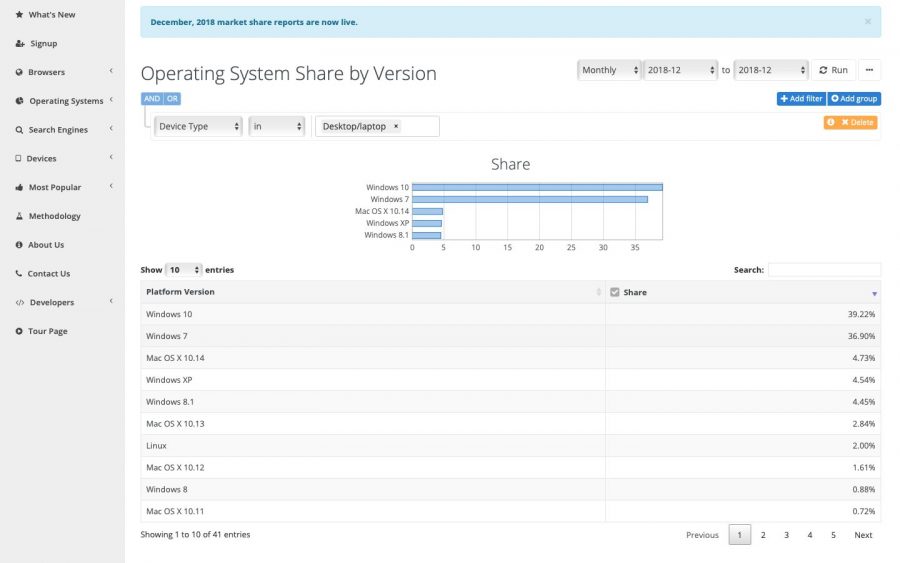Click the Windows 7 bar in chart
This screenshot has height=563, width=900.
(x=530, y=199)
